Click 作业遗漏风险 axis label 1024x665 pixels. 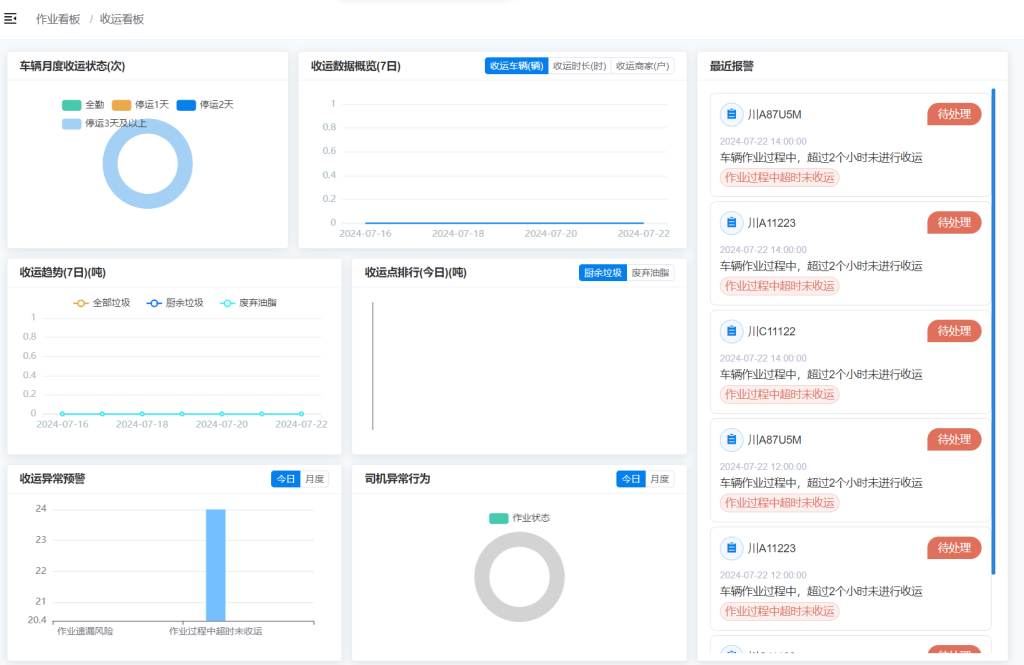pos(85,631)
